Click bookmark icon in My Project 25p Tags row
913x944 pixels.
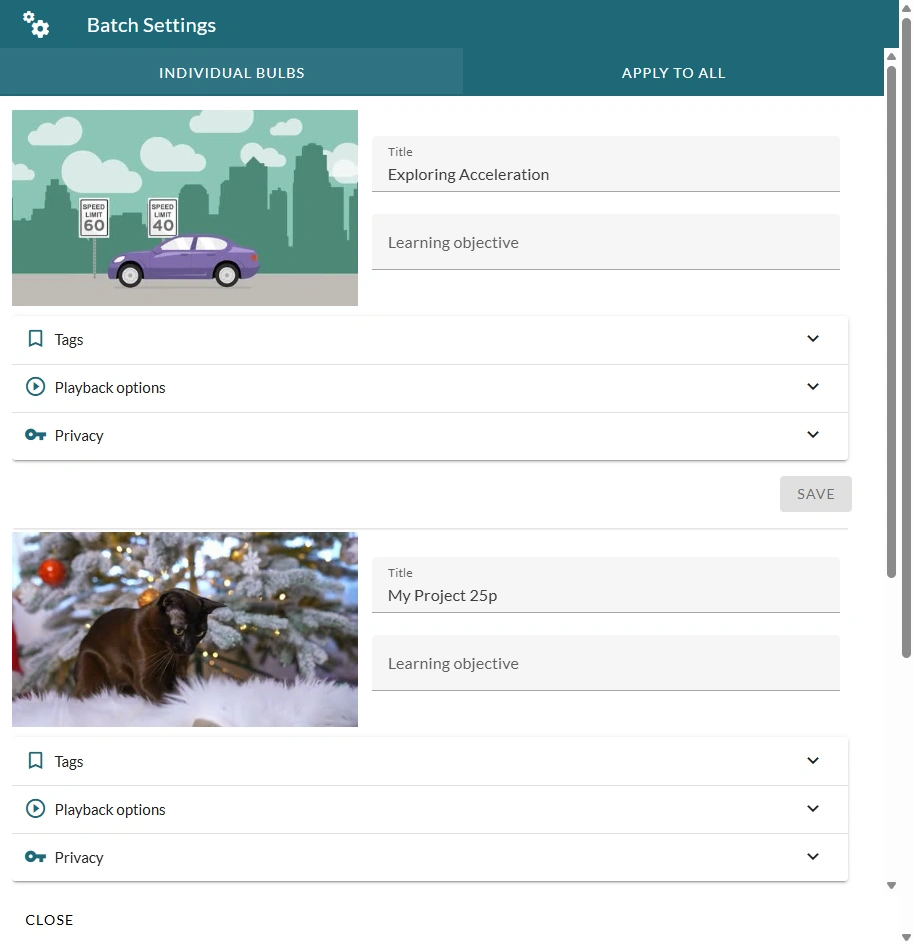point(36,761)
